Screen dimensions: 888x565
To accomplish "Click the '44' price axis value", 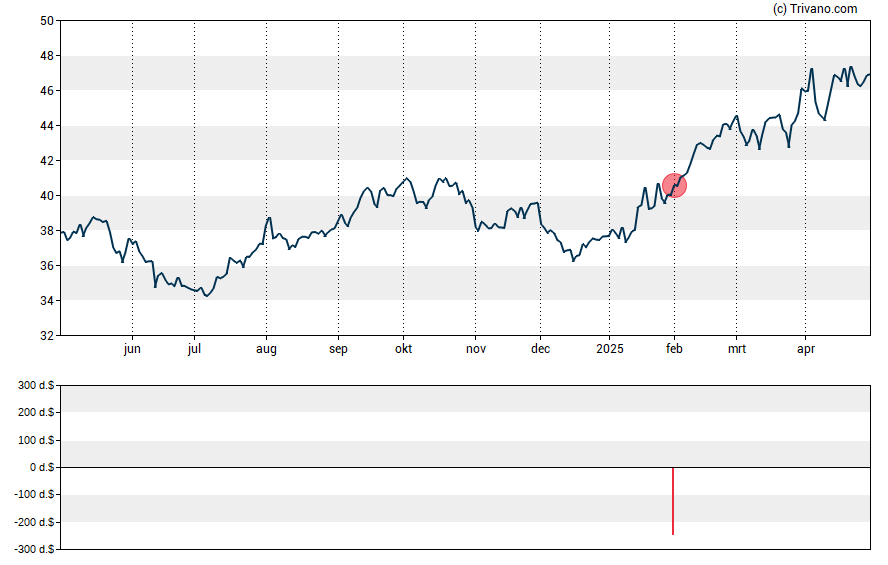I will (x=47, y=126).
